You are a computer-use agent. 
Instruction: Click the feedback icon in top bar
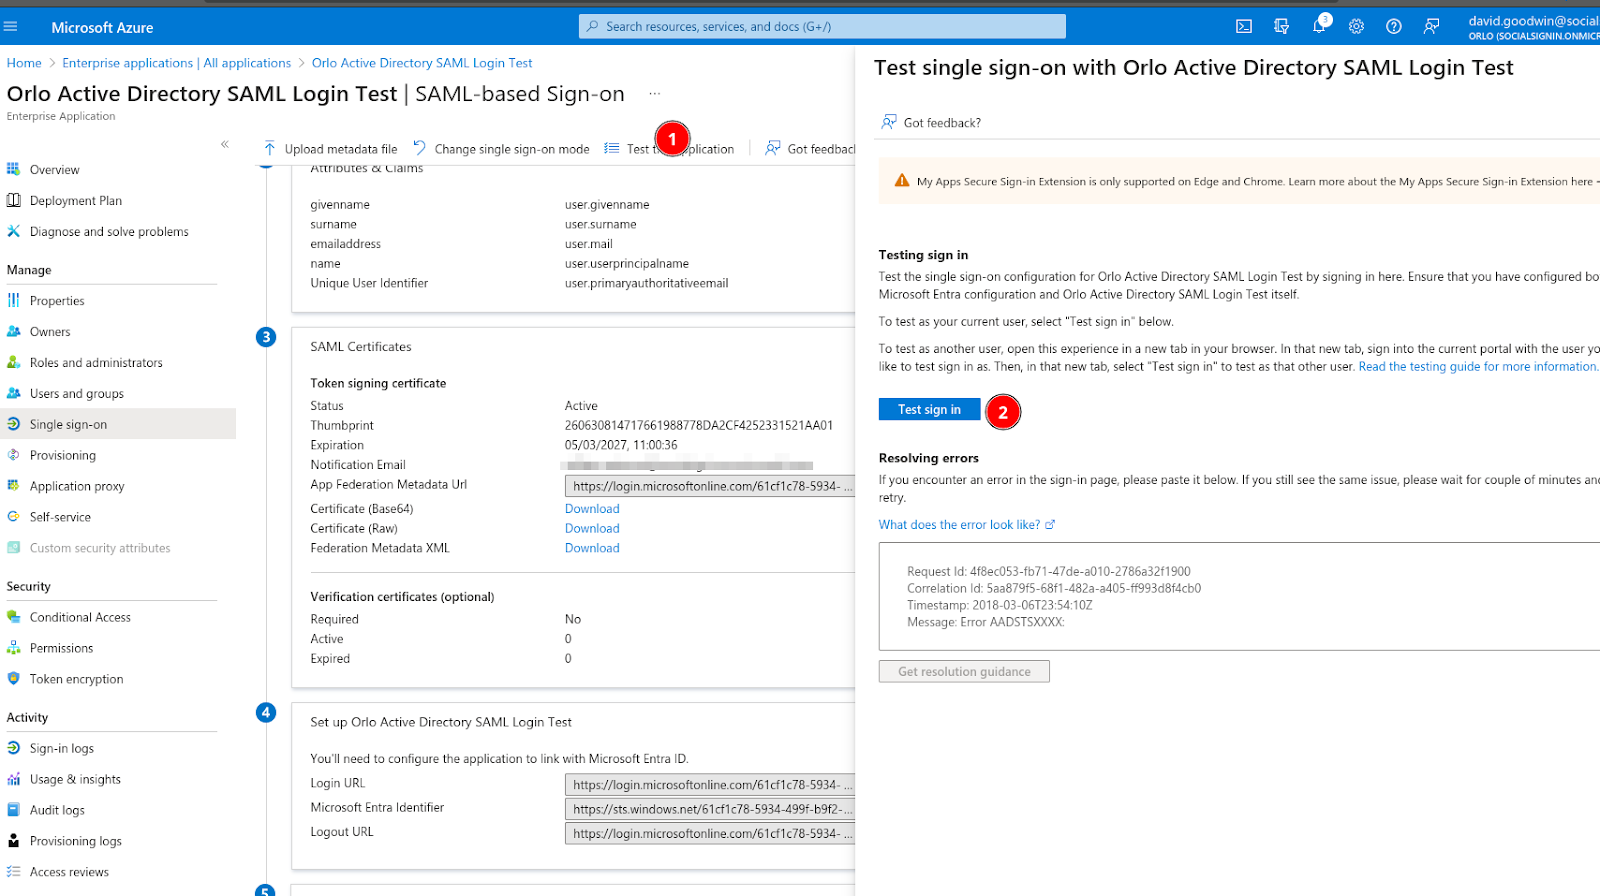(1431, 27)
